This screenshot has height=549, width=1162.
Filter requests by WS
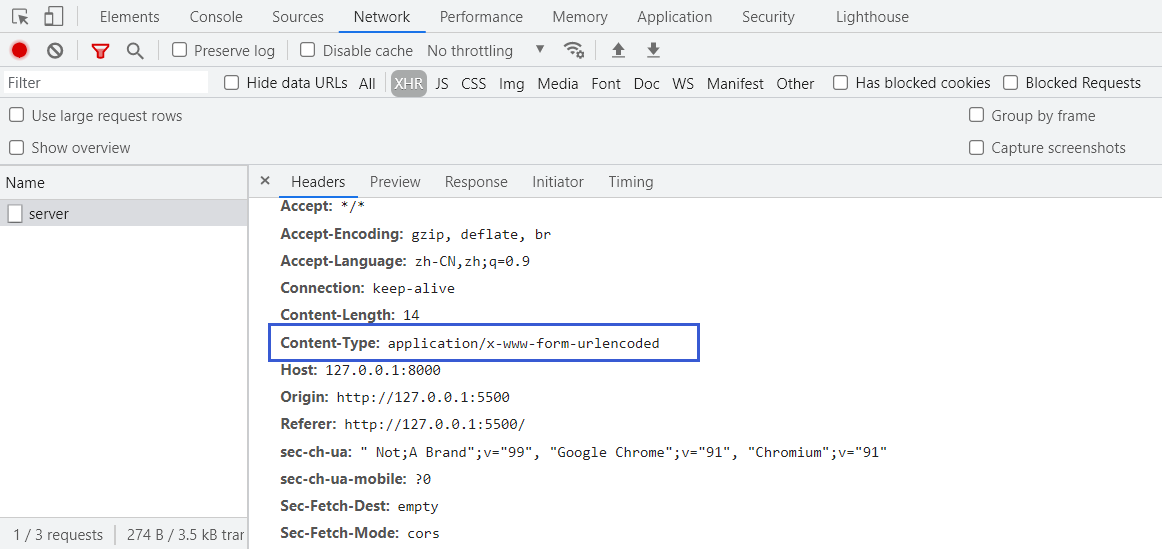click(x=683, y=84)
